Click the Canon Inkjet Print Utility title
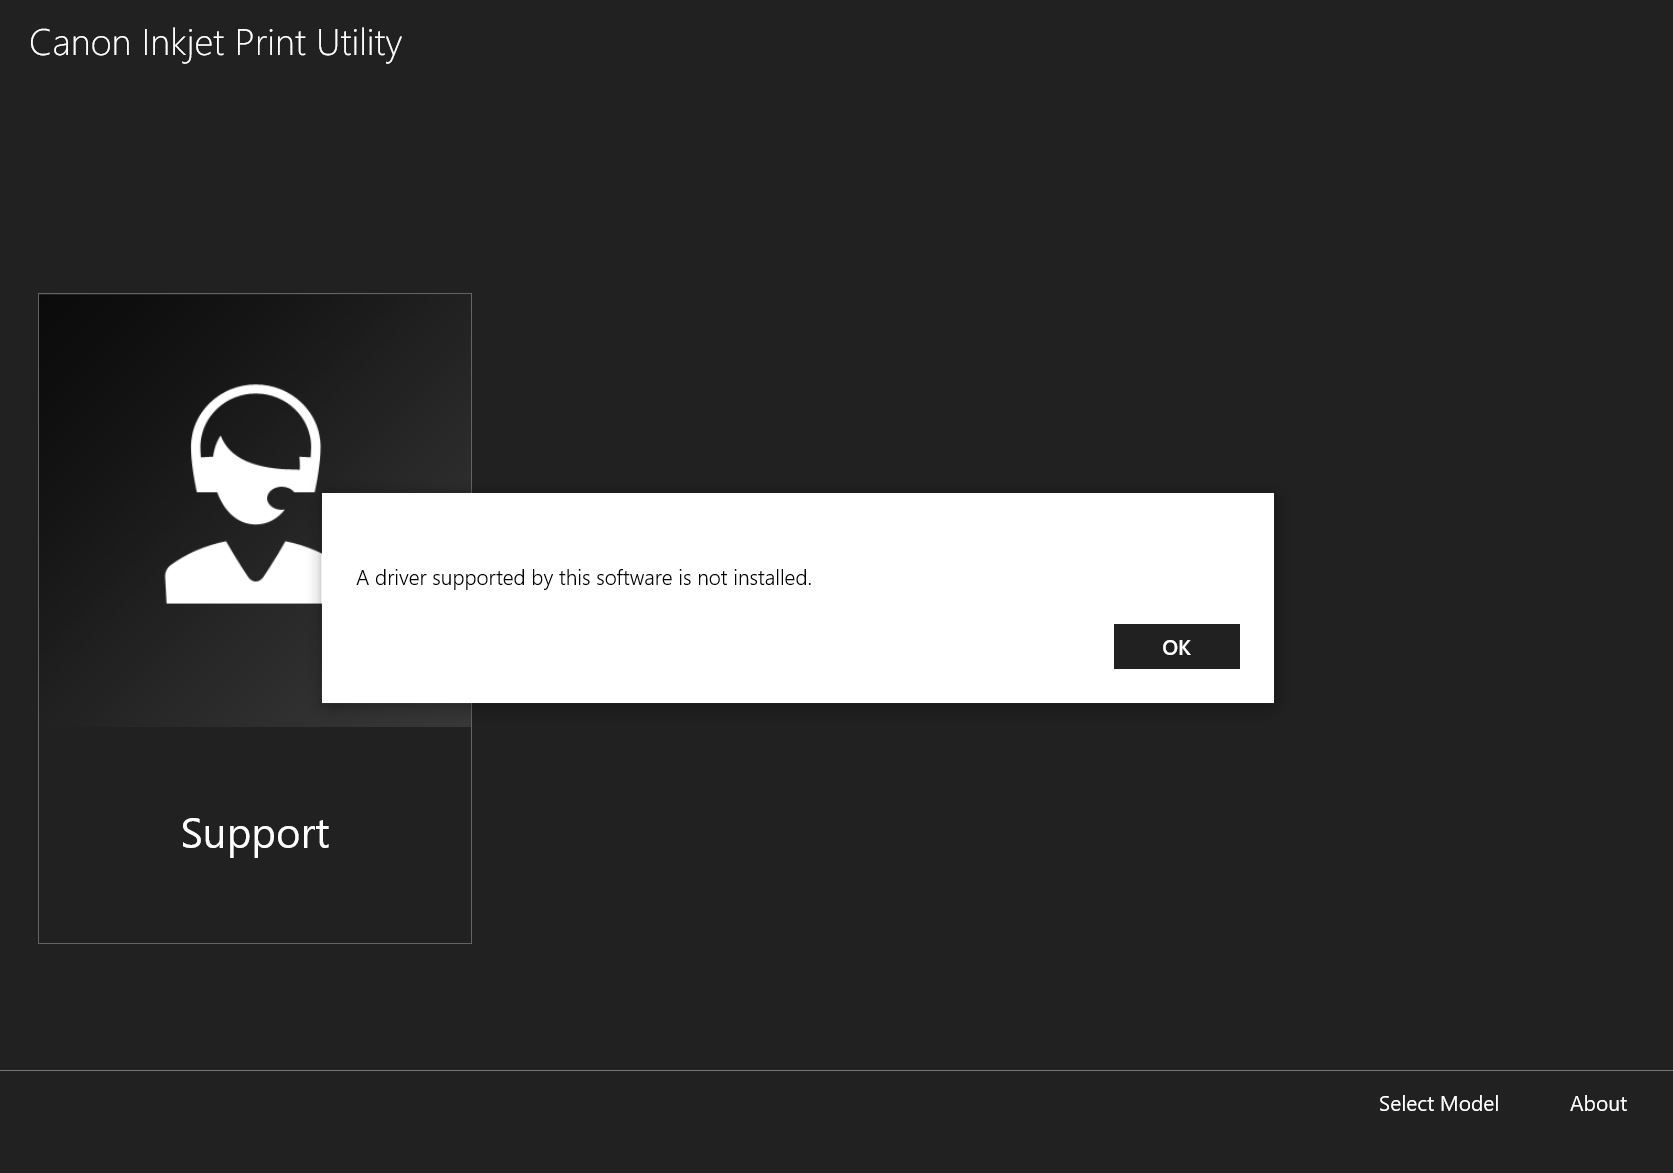Screen dimensions: 1673x1173 click(x=215, y=43)
